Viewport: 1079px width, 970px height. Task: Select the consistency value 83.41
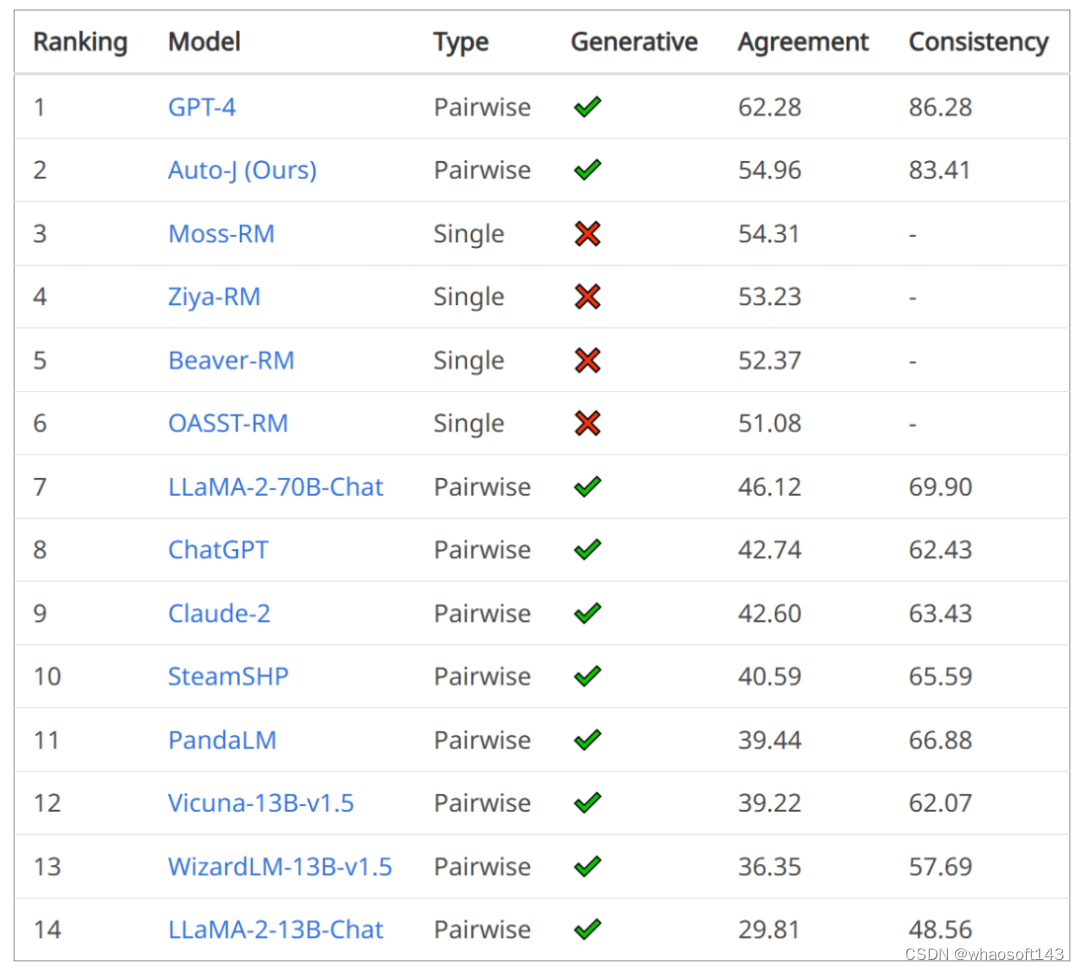pos(939,170)
